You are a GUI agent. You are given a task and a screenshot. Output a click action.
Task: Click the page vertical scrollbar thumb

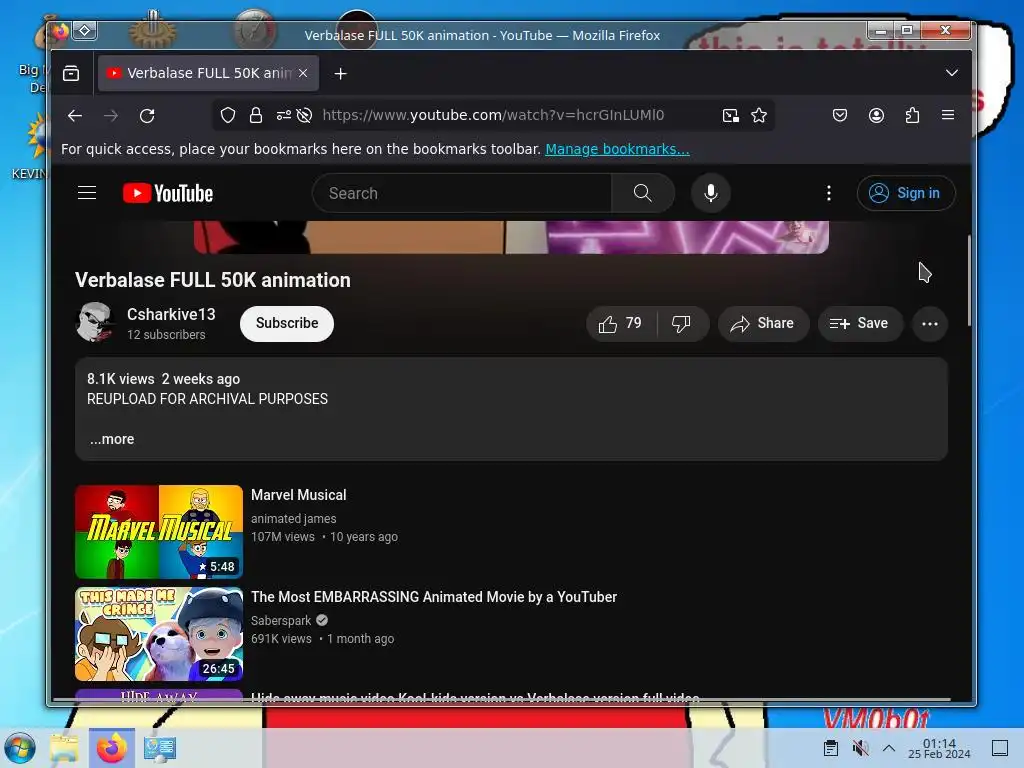click(969, 281)
